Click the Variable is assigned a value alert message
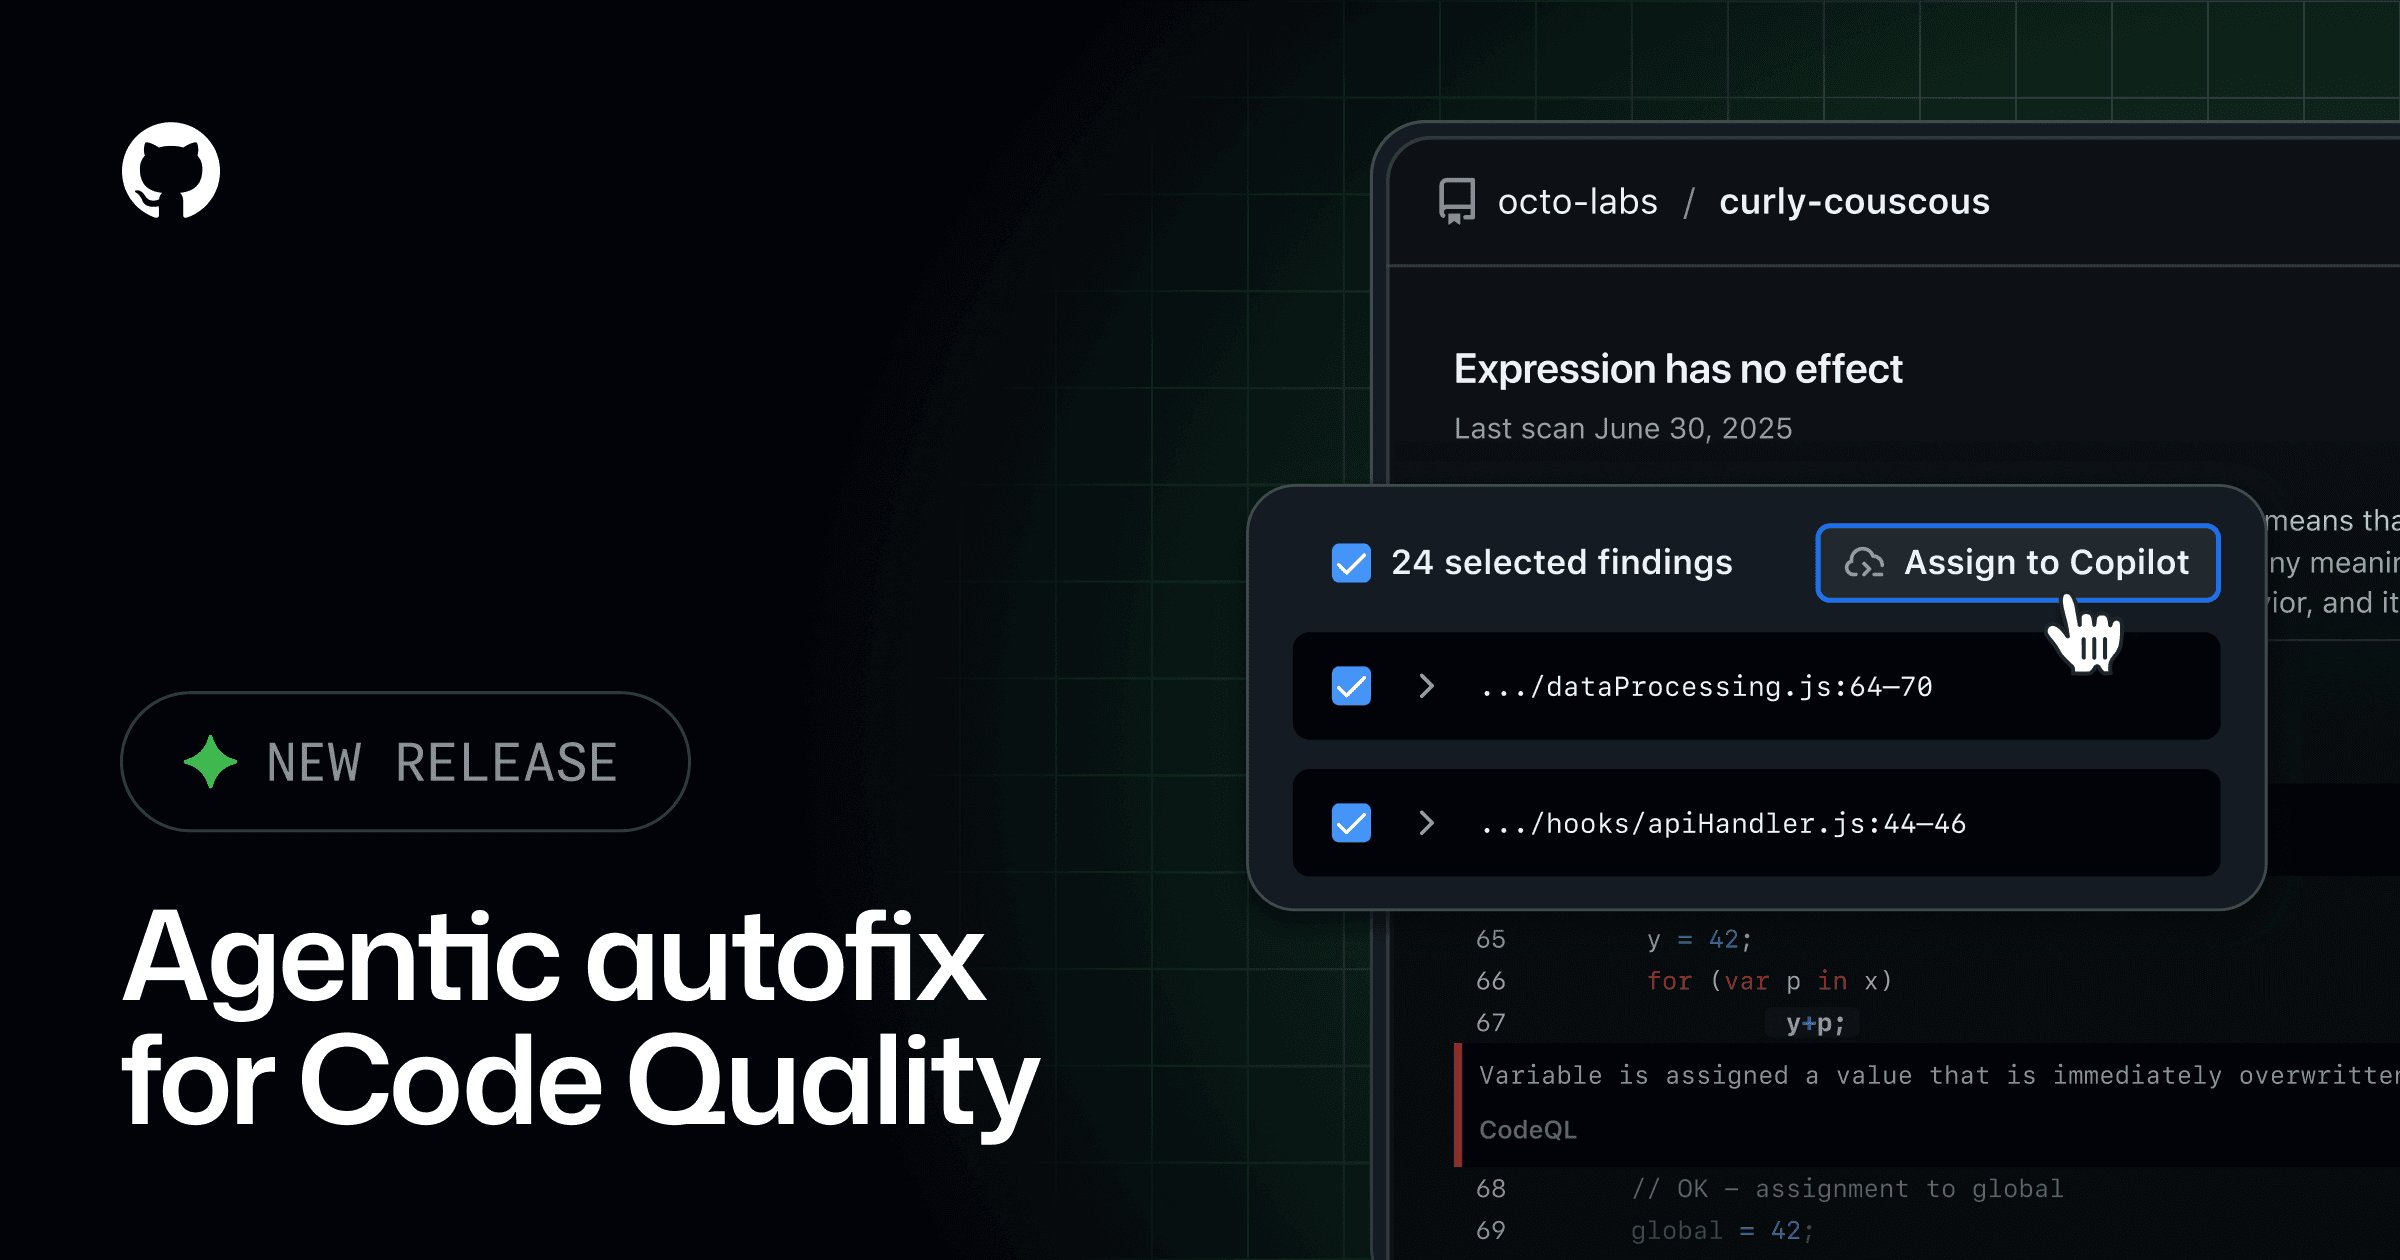This screenshot has width=2400, height=1260. click(1938, 1075)
